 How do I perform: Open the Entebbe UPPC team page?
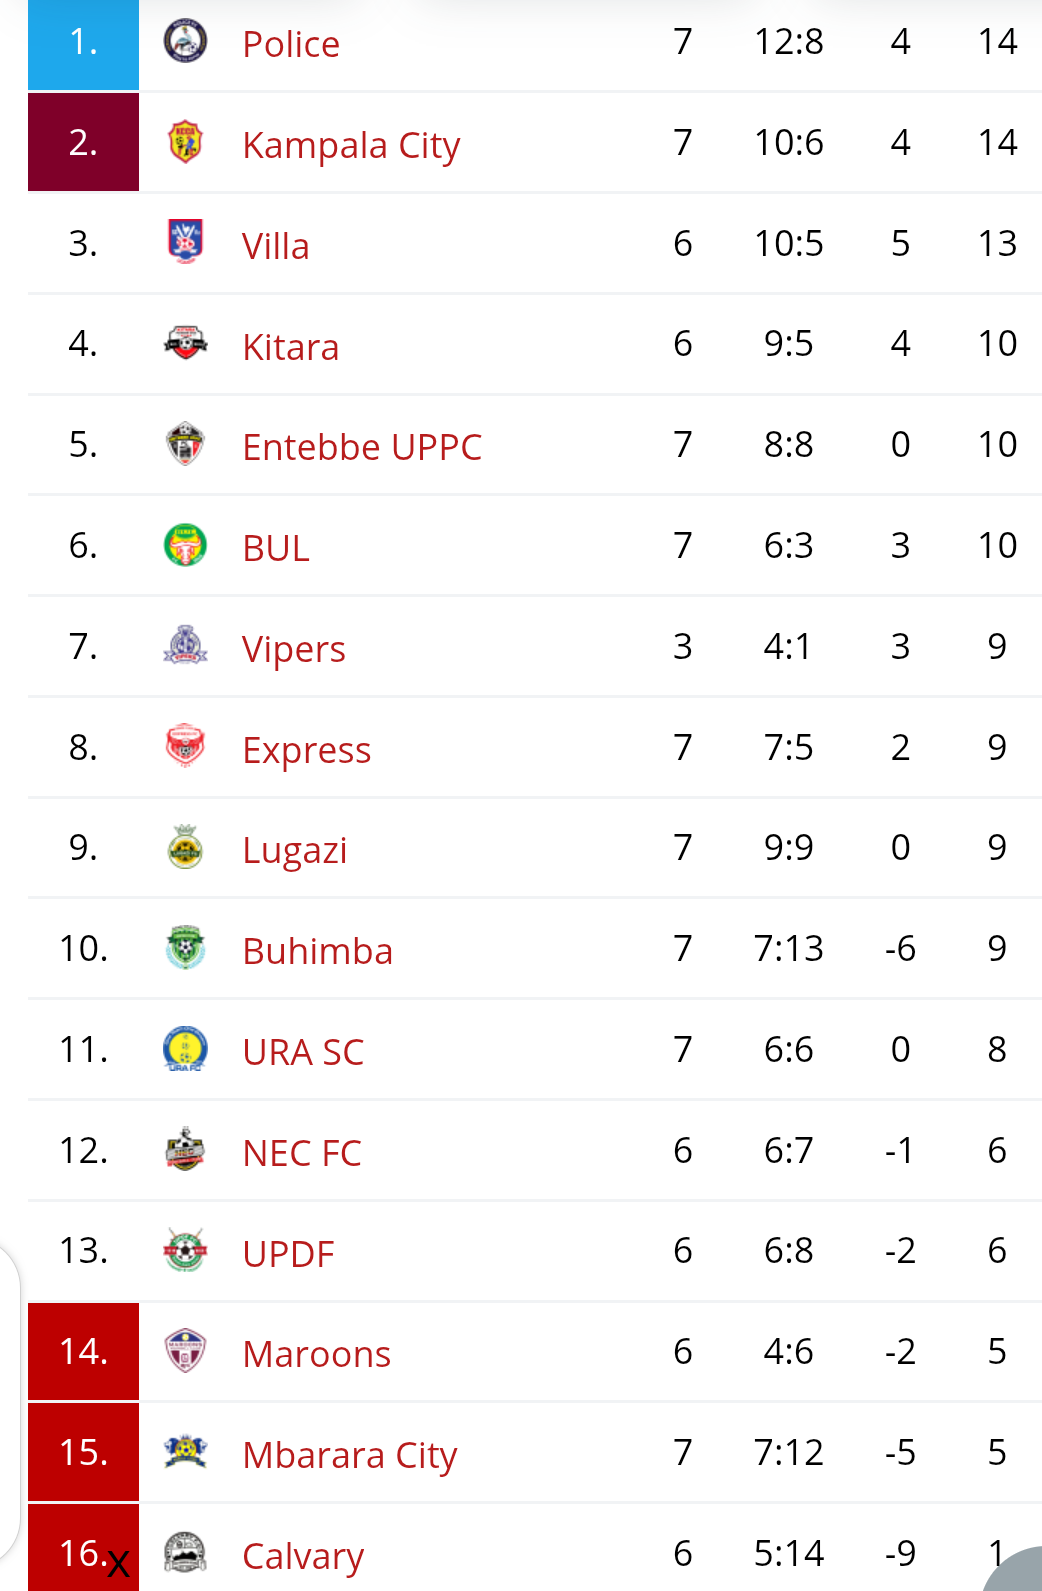point(362,444)
